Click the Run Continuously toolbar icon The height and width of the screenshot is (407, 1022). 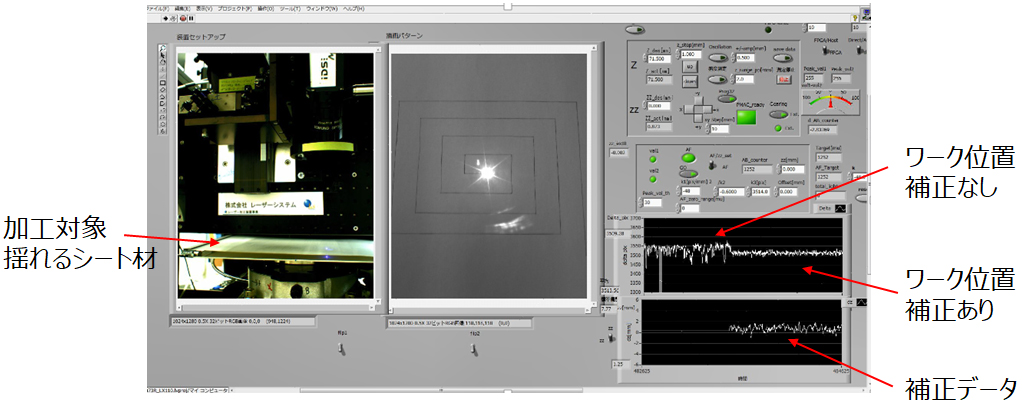tap(173, 19)
